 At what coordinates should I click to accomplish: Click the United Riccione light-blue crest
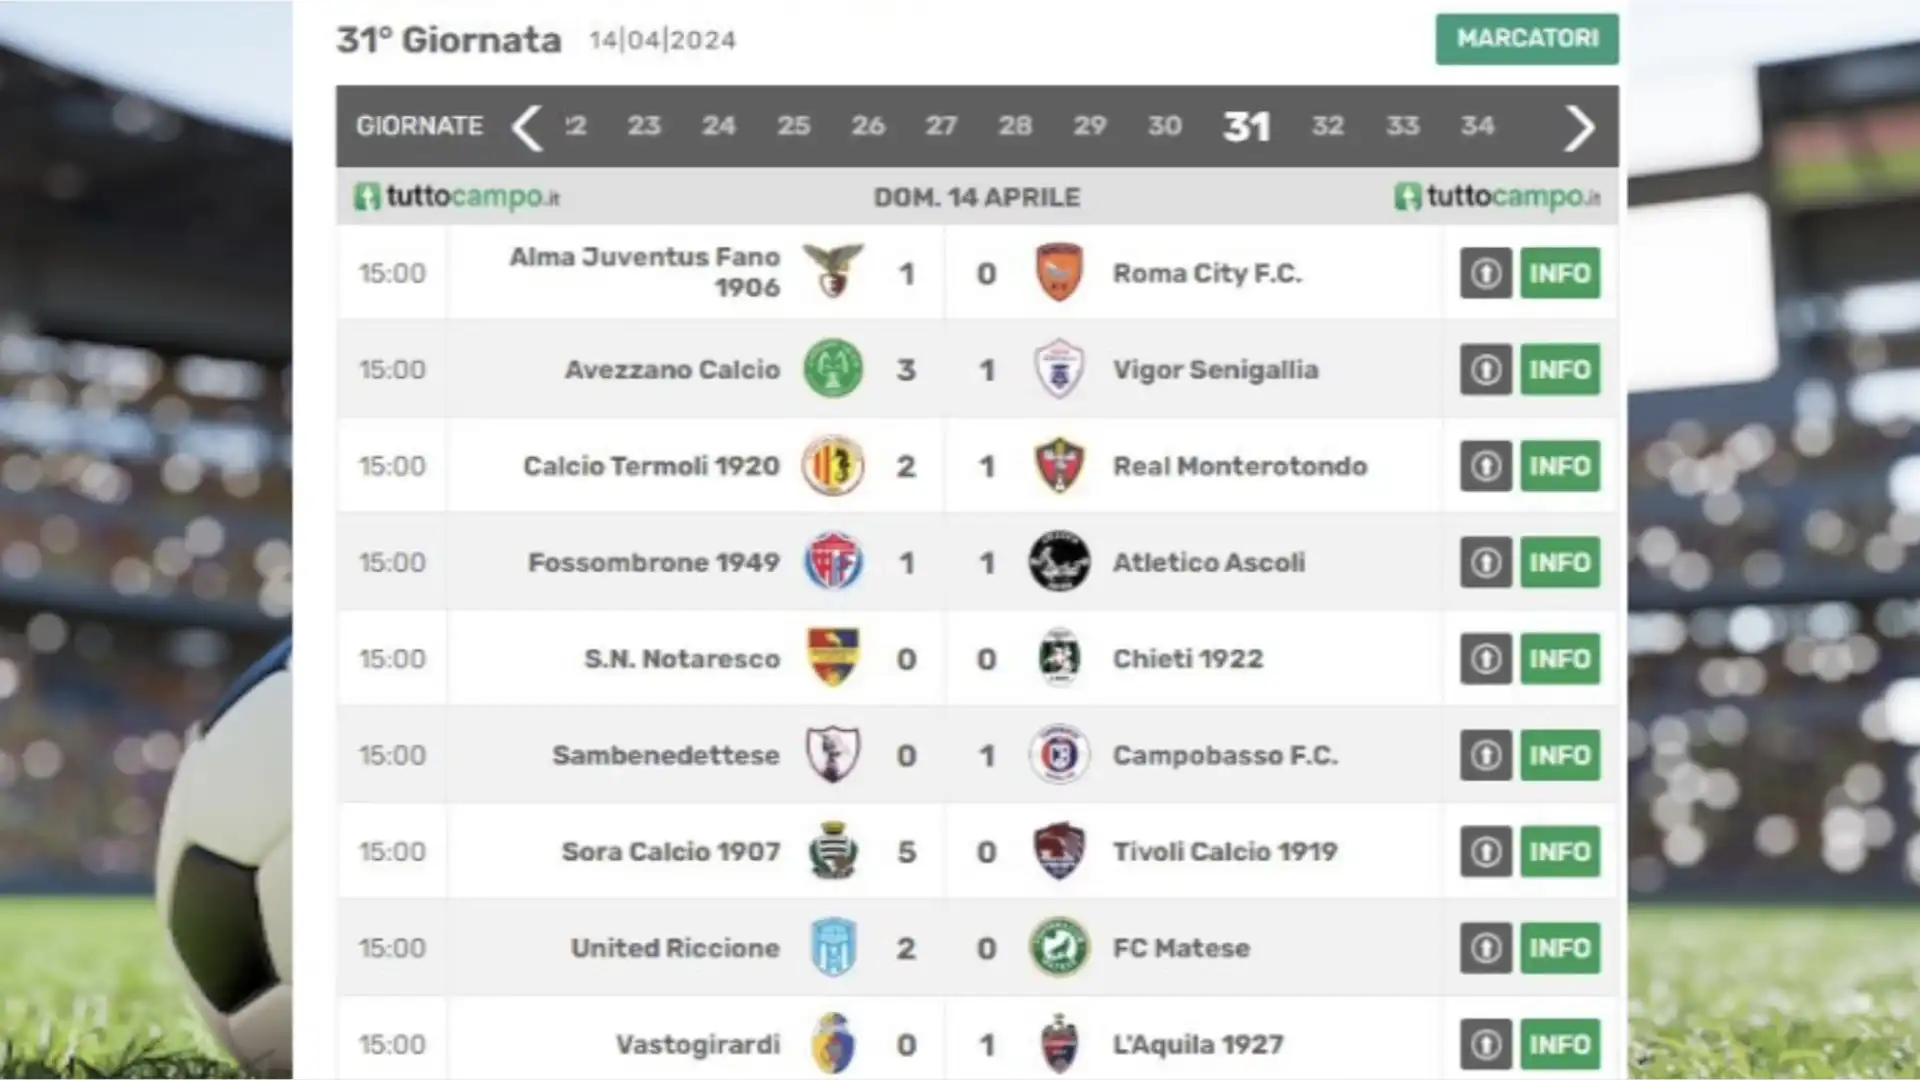[x=833, y=948]
